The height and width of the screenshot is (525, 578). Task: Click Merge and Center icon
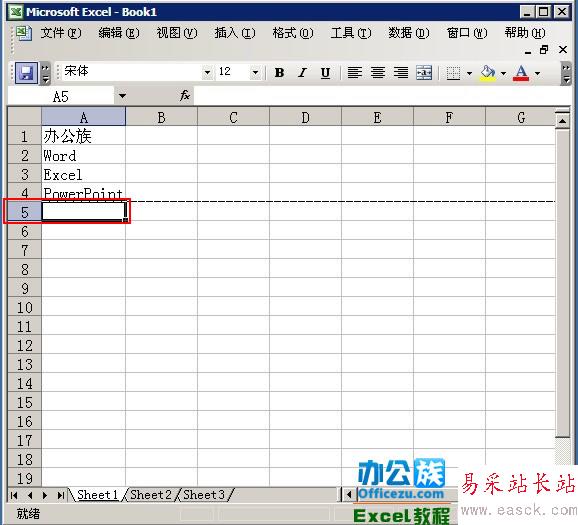pyautogui.click(x=424, y=73)
